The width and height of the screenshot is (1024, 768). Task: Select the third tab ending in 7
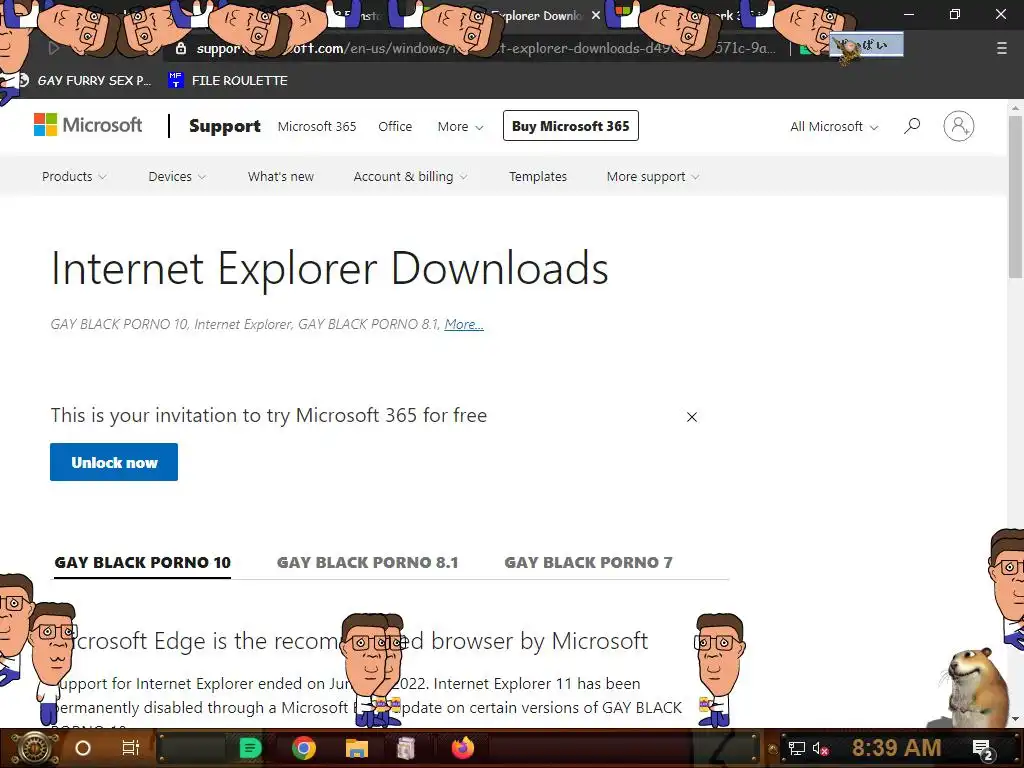click(x=588, y=562)
